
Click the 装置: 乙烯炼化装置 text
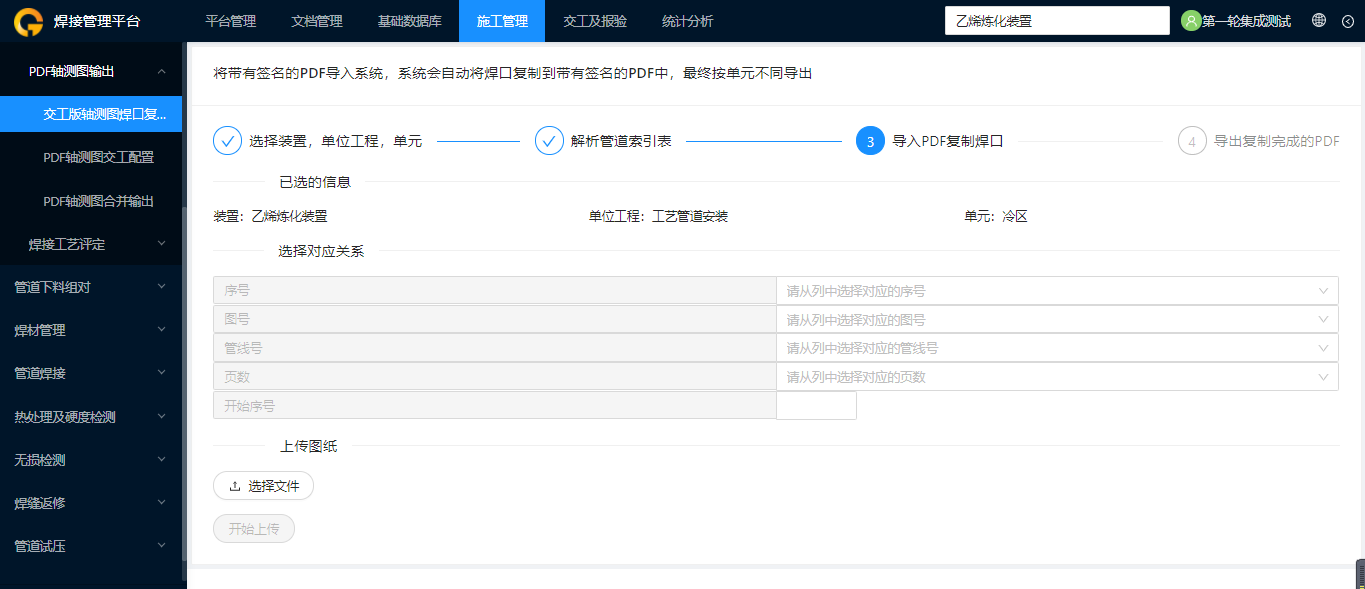(x=270, y=216)
